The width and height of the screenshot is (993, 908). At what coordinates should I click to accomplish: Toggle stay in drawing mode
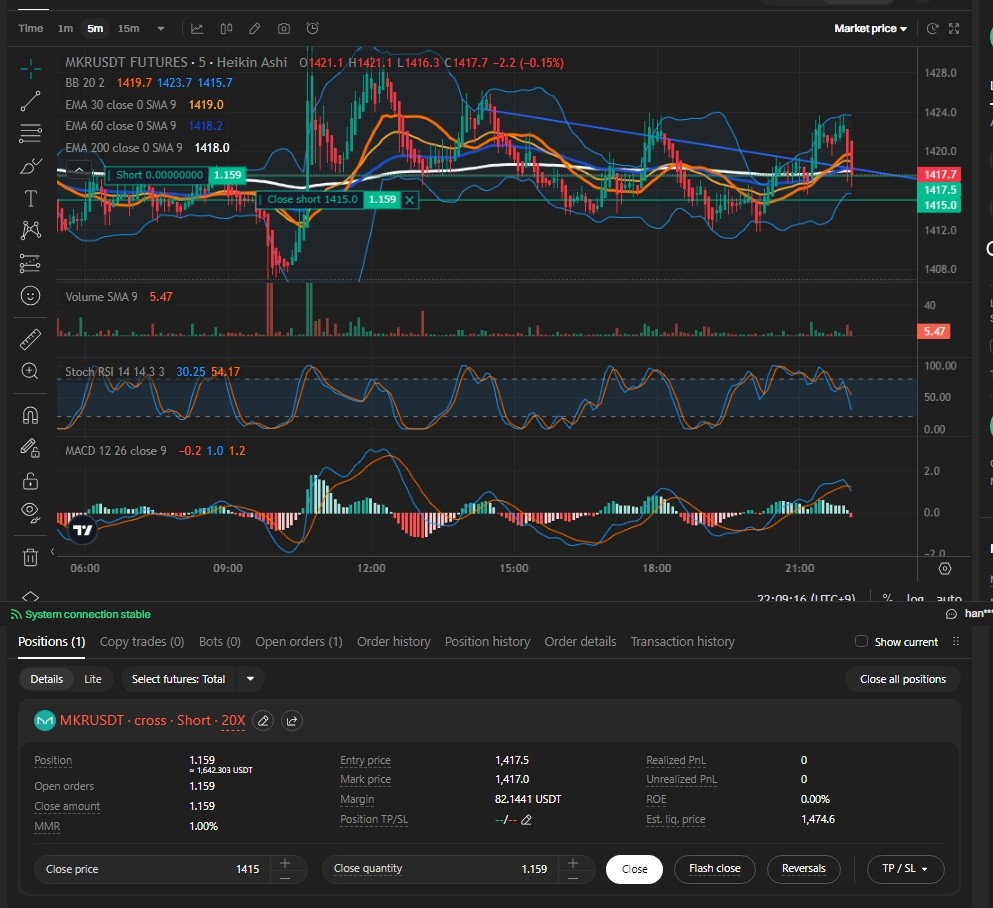[30, 448]
